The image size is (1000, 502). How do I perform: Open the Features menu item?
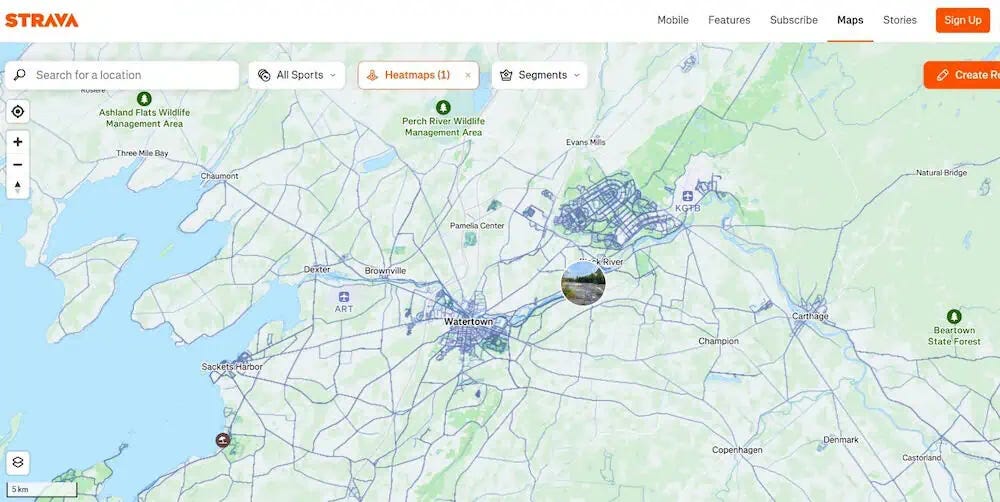(729, 20)
